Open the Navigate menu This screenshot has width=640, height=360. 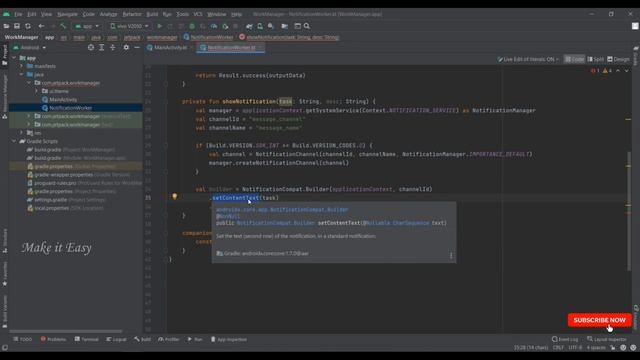(x=67, y=14)
